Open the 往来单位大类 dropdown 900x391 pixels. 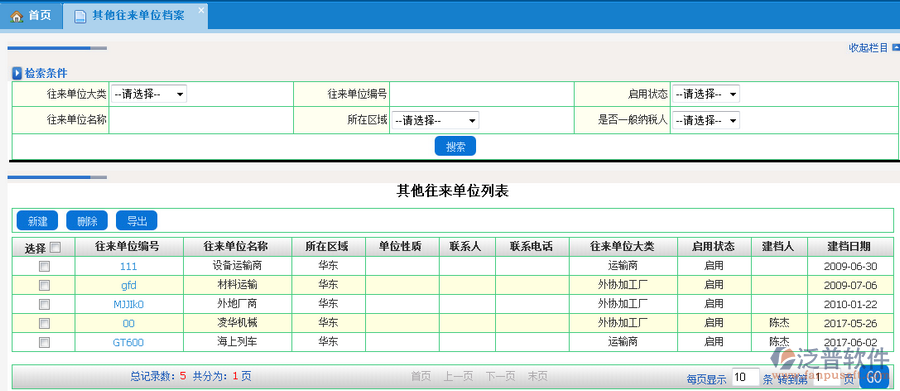tap(149, 94)
